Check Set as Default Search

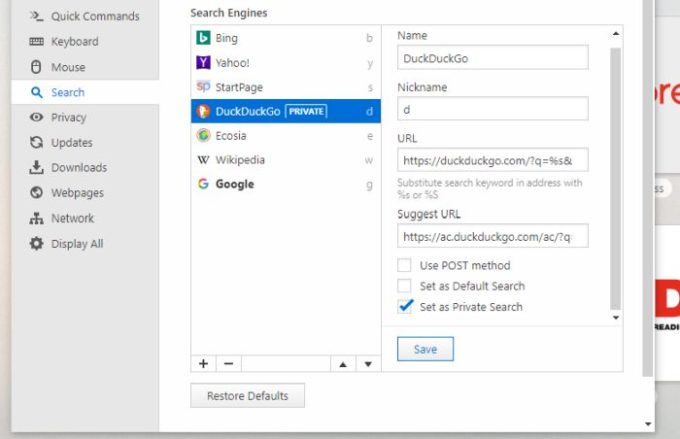[x=404, y=286]
